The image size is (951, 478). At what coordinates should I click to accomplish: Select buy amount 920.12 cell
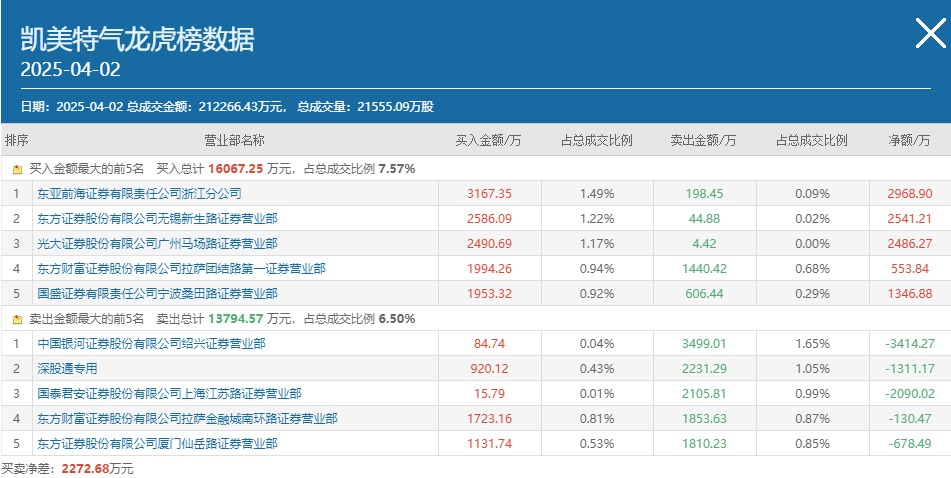click(489, 368)
